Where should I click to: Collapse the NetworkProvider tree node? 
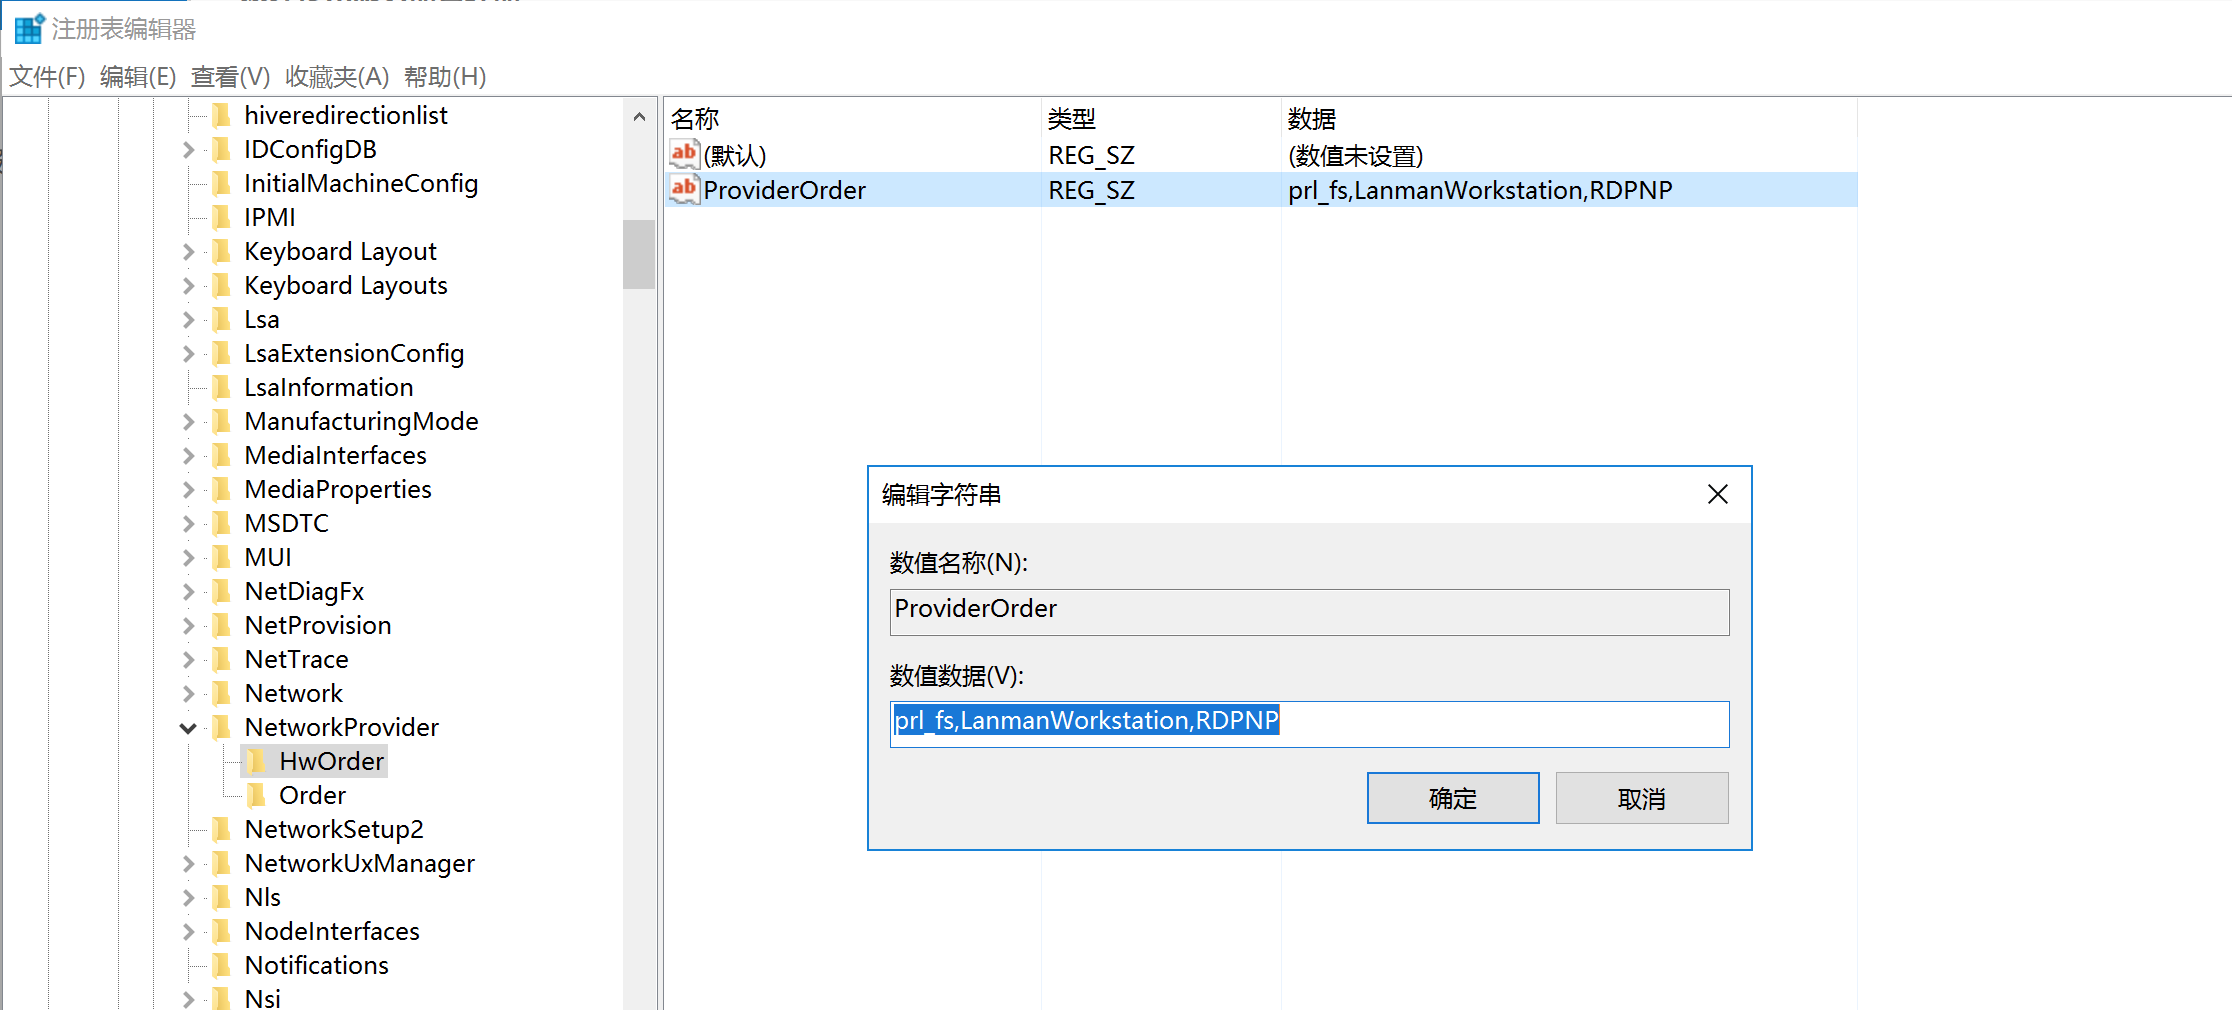point(188,728)
